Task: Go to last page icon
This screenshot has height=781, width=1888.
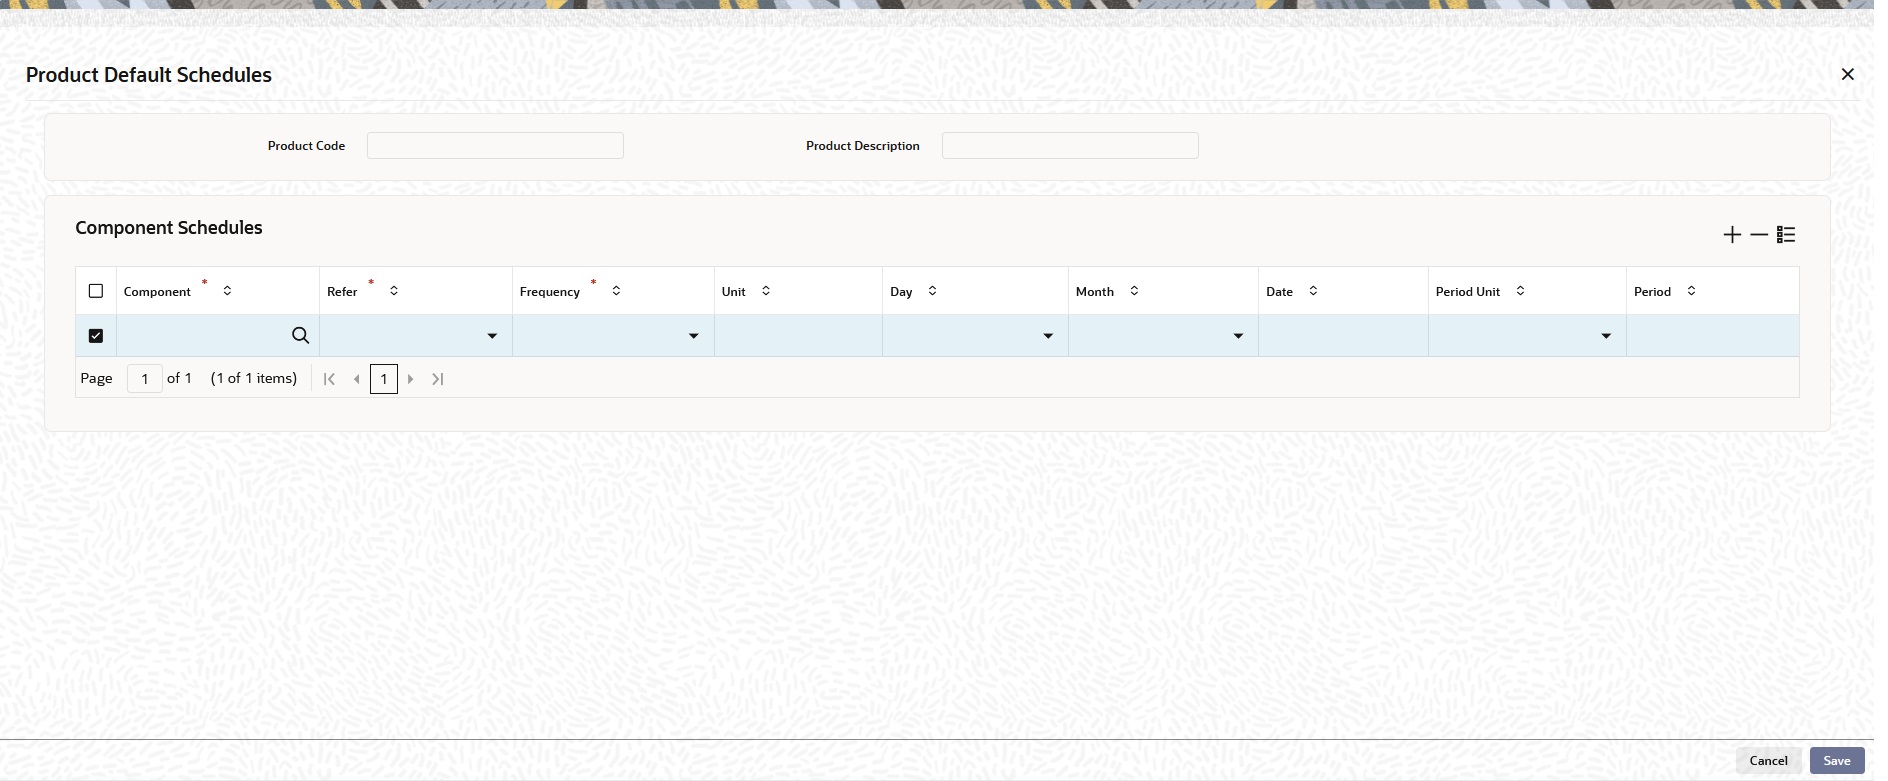Action: (x=437, y=379)
